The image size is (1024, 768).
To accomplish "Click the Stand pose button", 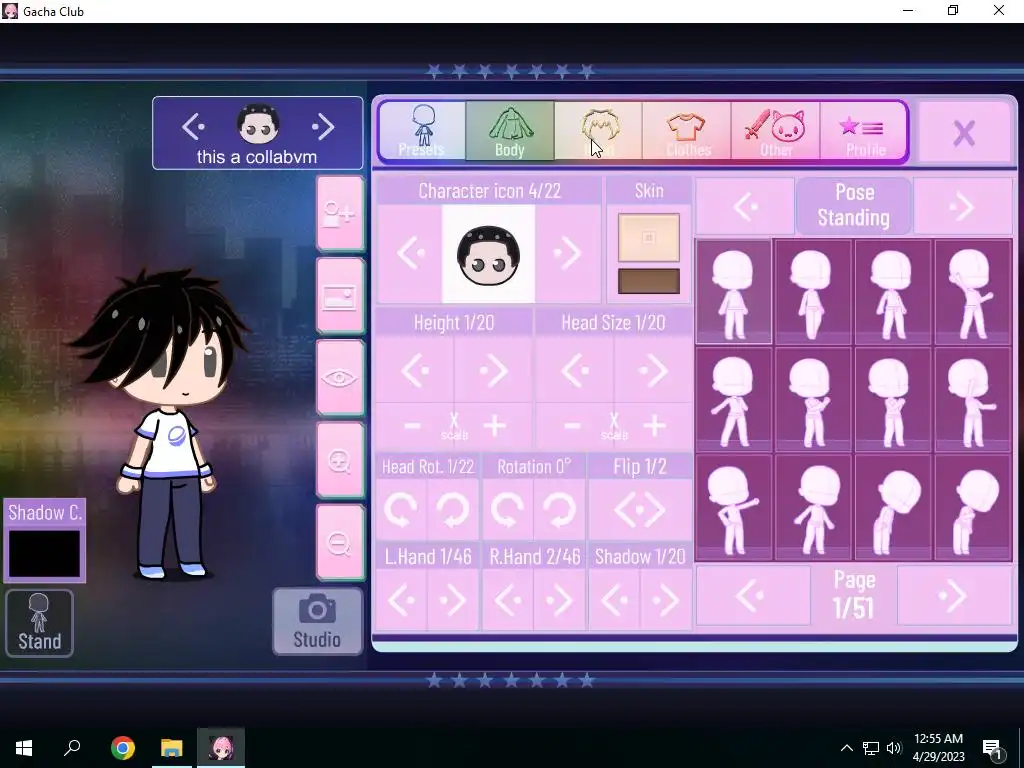I will (39, 623).
